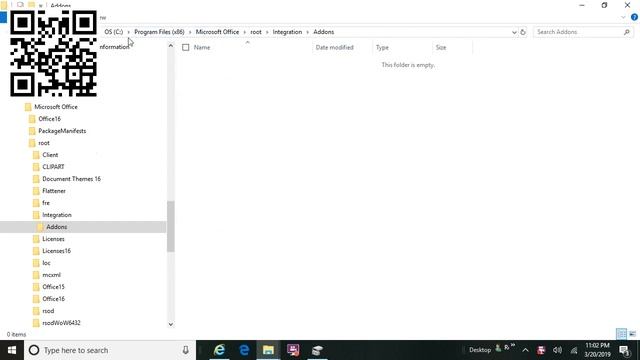640x360 pixels.
Task: Select the root folder in tree
Action: pos(44,143)
